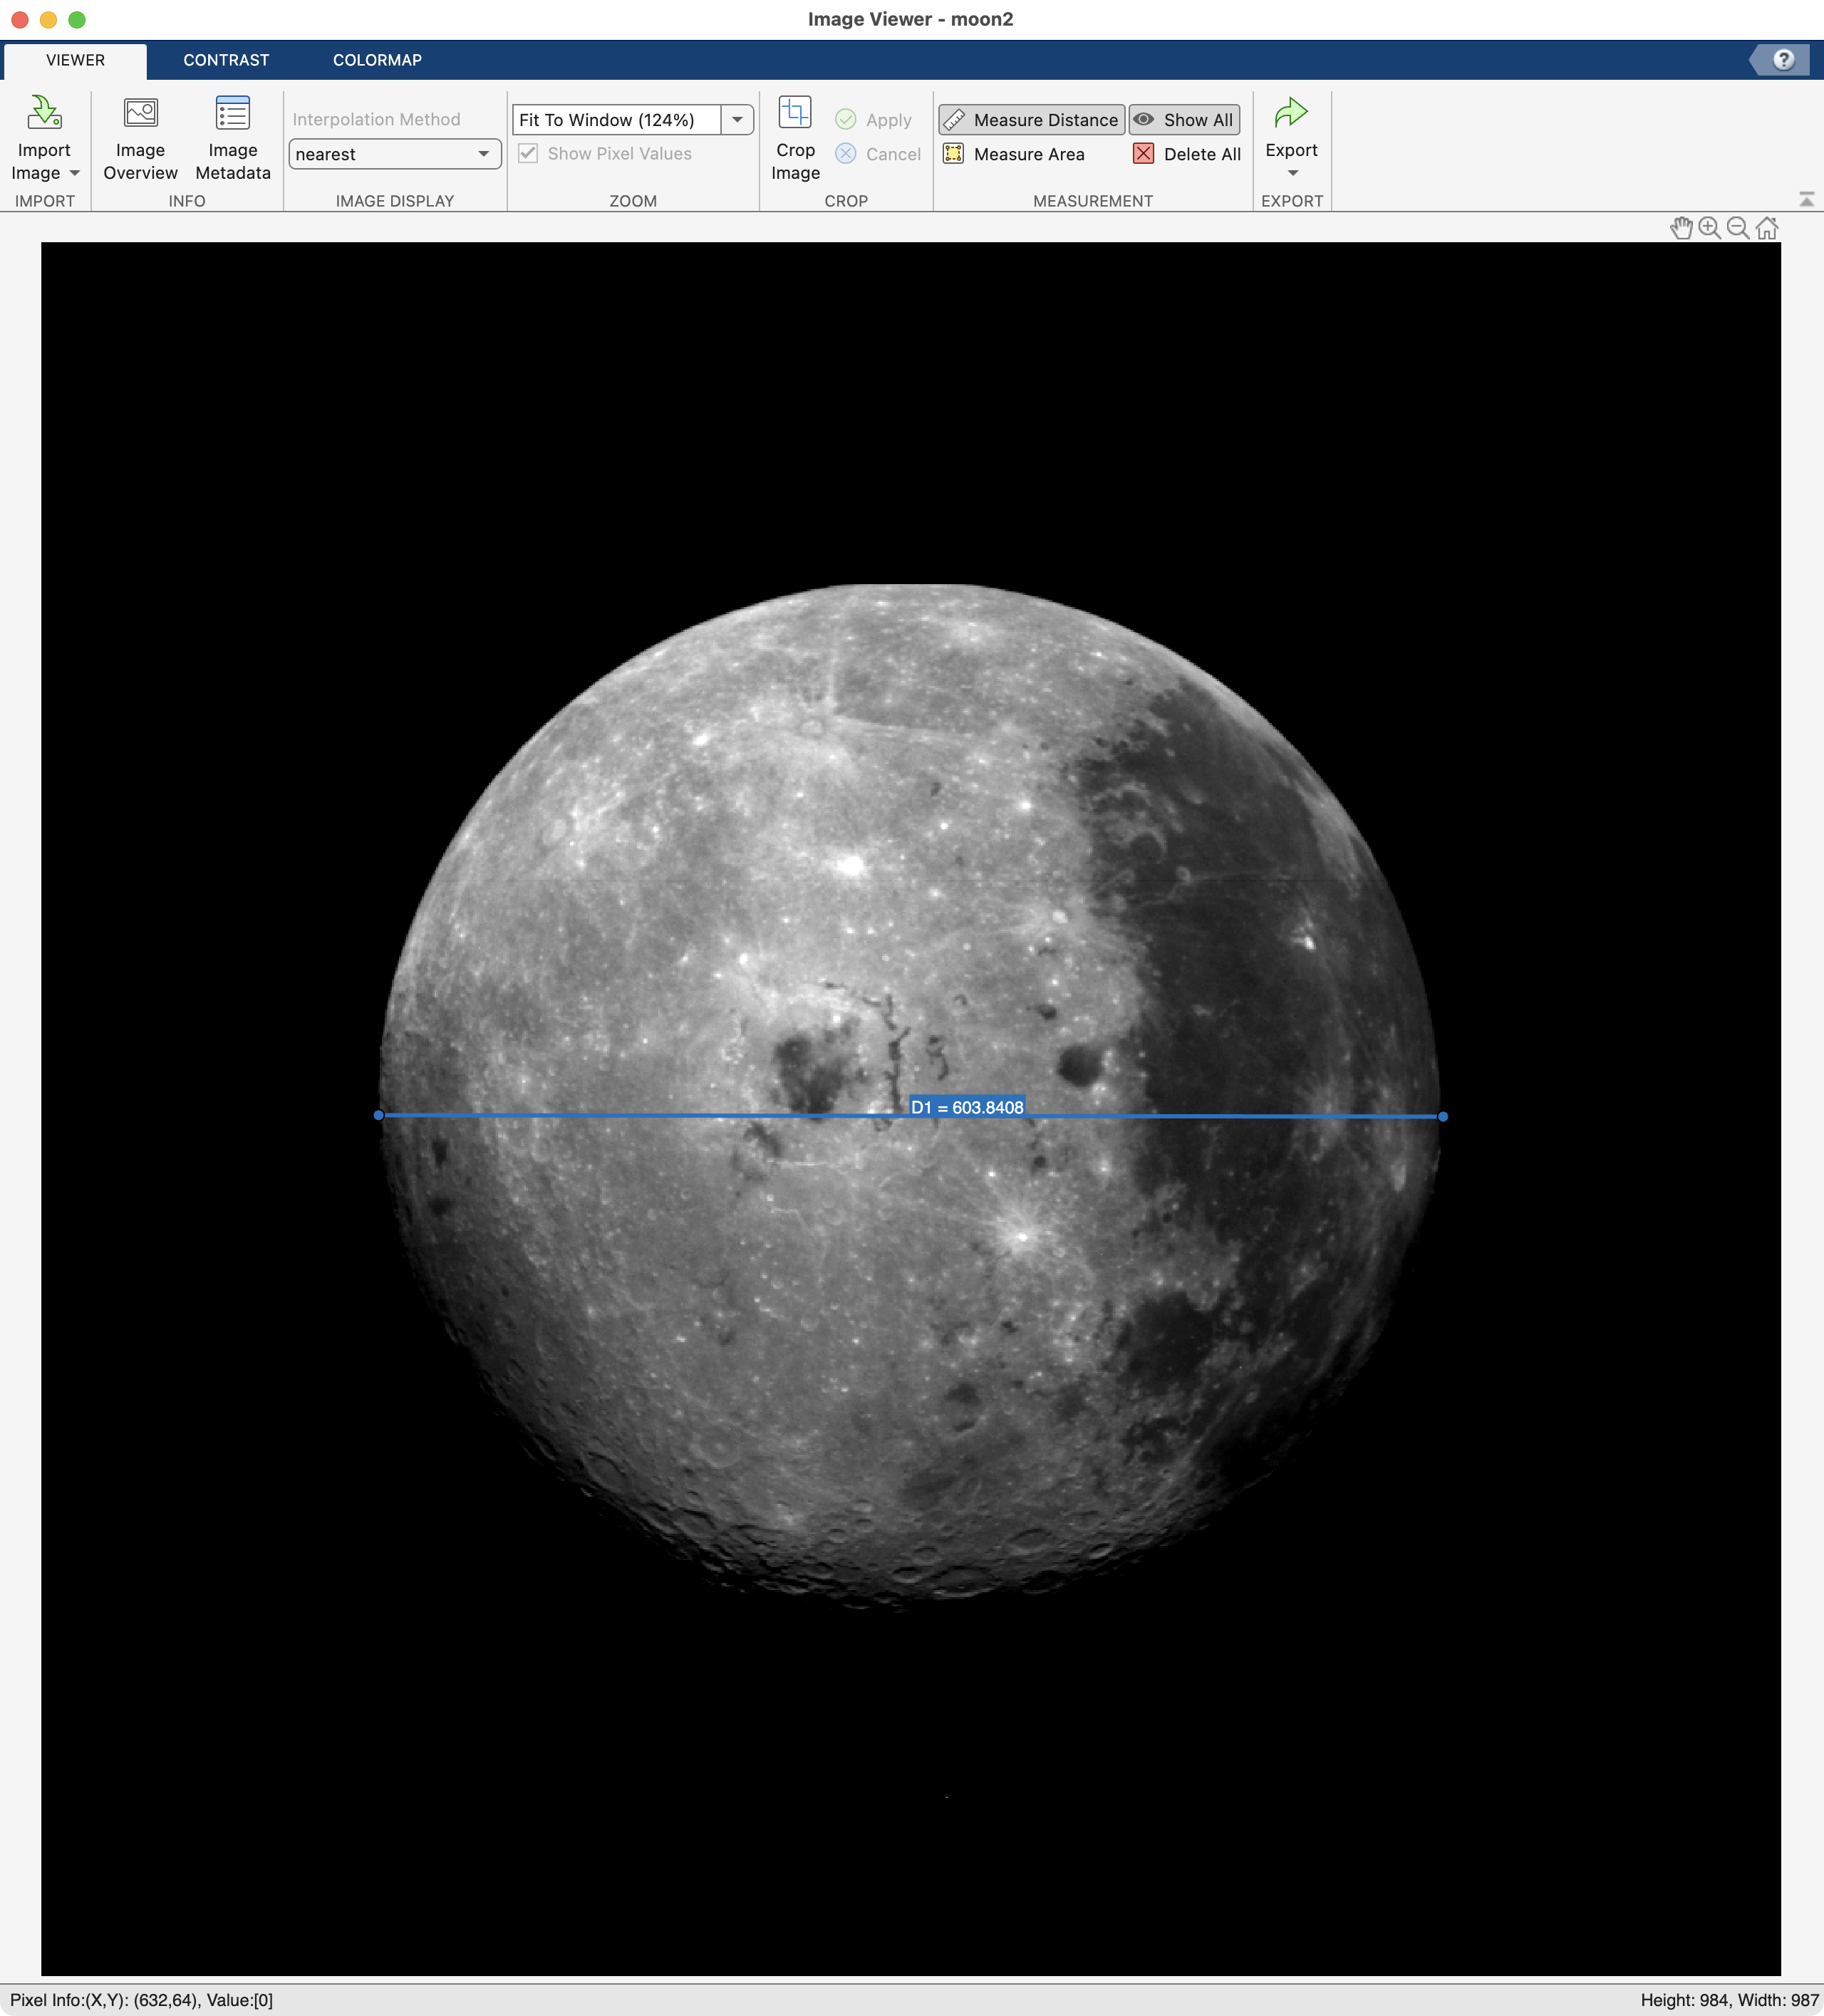The height and width of the screenshot is (2016, 1824).
Task: Select the Measure Area tool
Action: 1014,154
